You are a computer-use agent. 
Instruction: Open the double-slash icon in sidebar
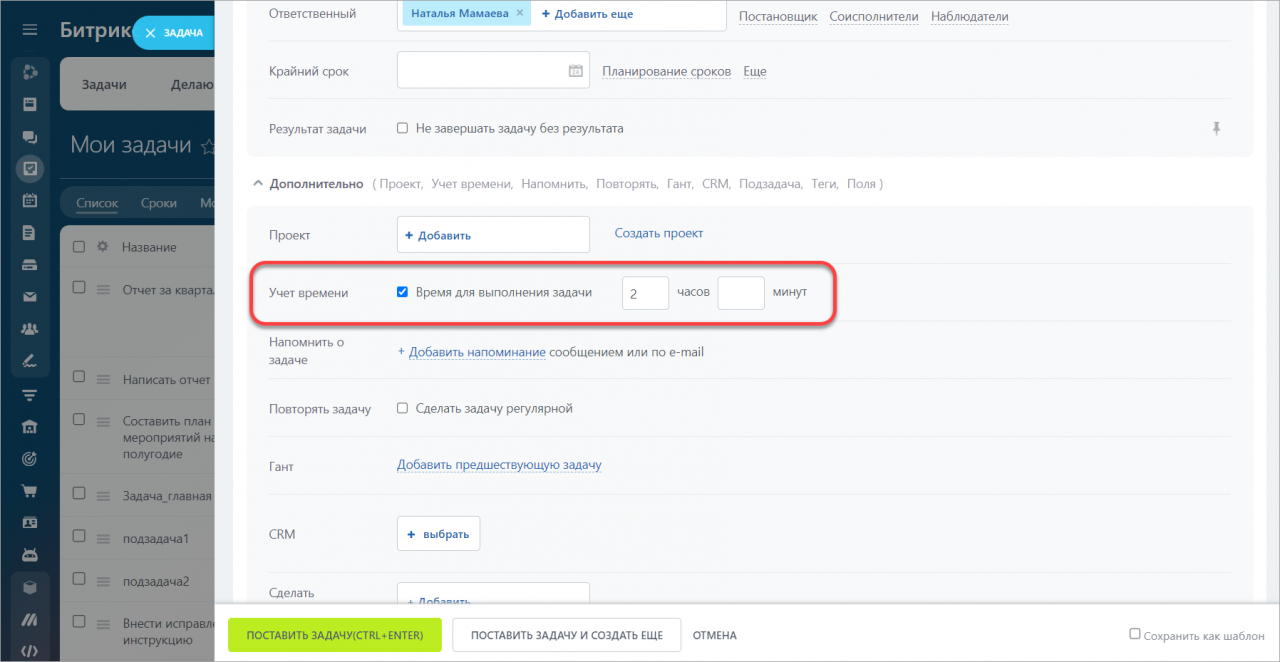point(30,620)
